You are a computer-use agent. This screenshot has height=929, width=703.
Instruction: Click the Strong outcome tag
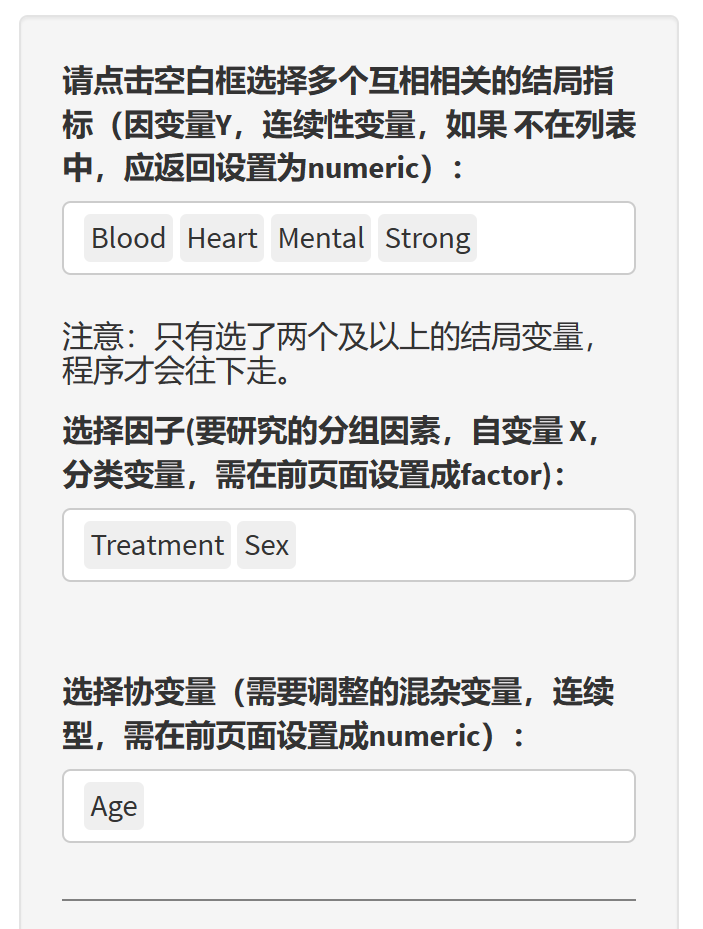point(427,238)
